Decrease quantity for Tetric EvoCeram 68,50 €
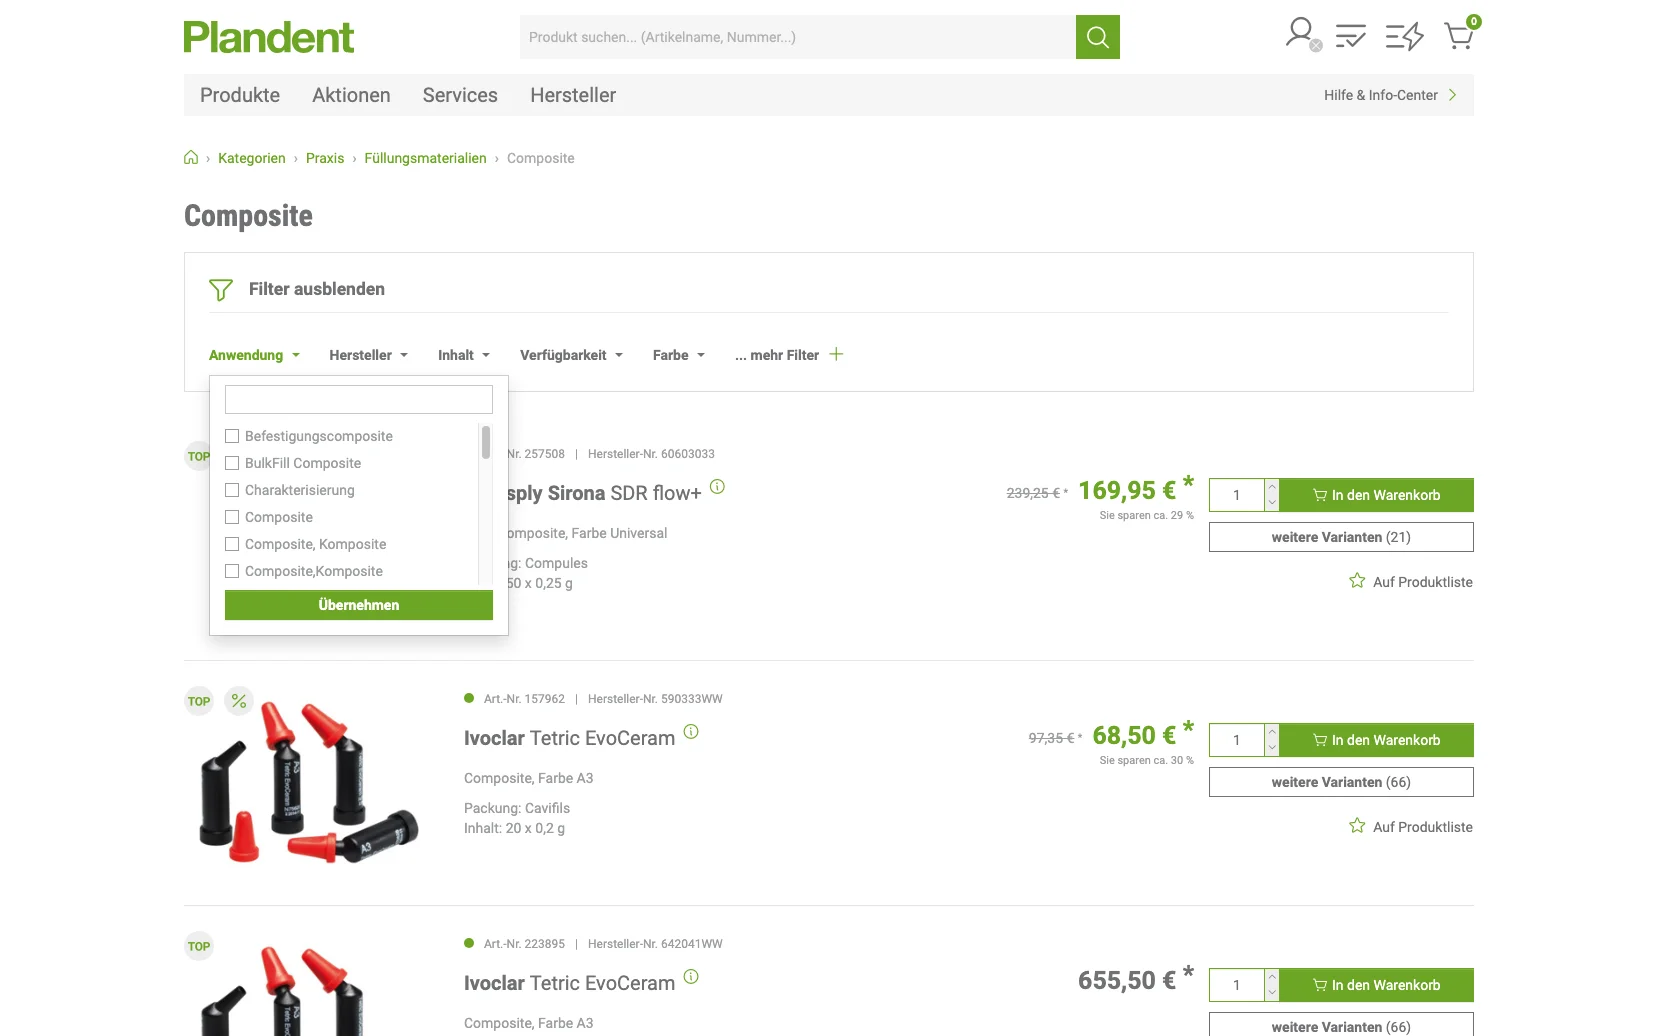Screen dimensions: 1658x1036 click(1272, 748)
